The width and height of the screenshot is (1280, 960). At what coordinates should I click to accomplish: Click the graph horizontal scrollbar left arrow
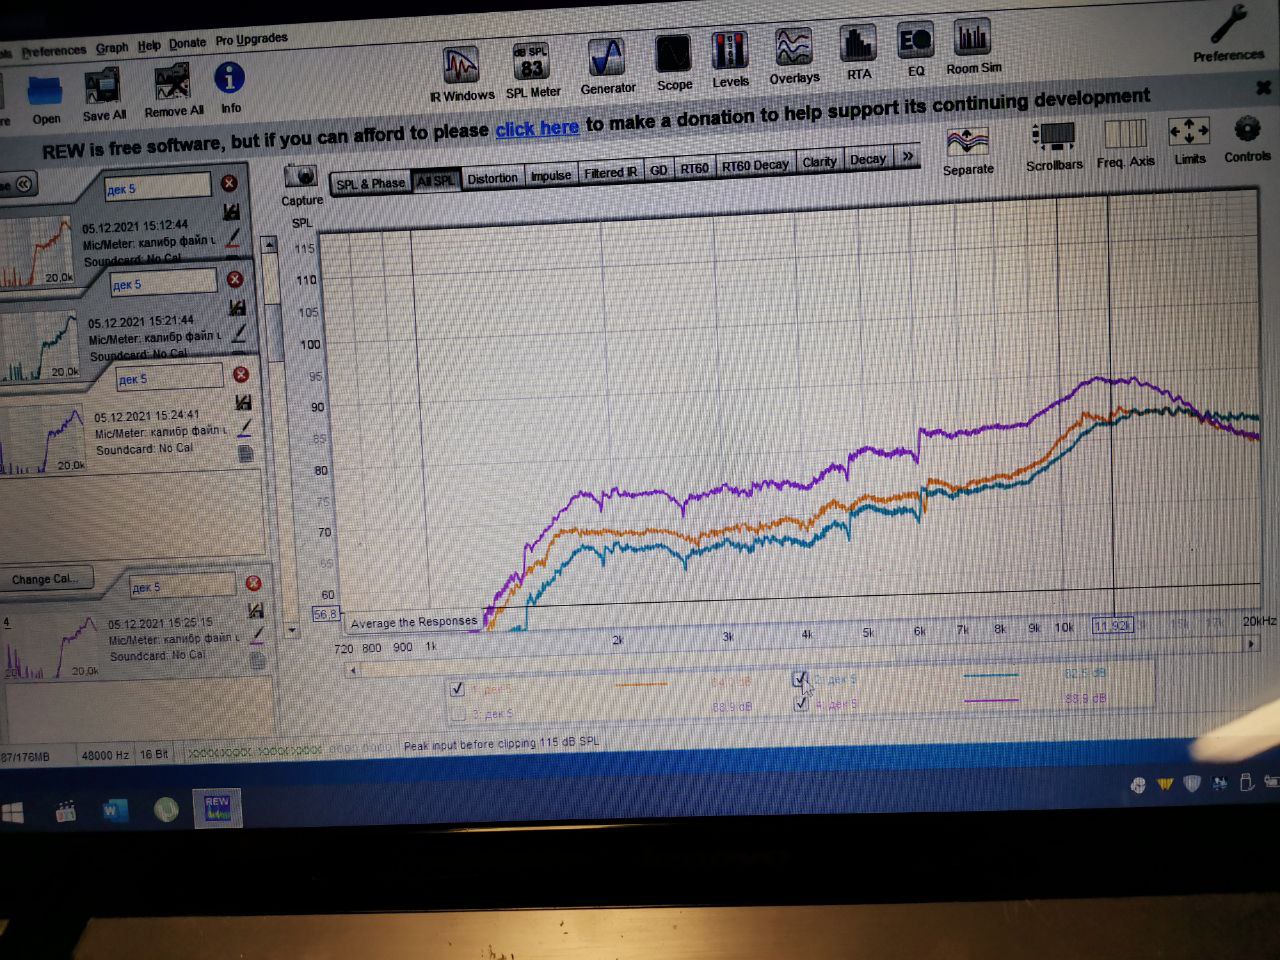tap(352, 670)
